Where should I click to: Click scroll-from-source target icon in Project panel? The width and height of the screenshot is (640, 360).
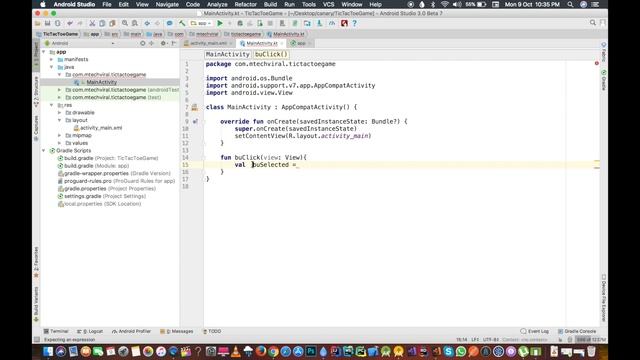pyautogui.click(x=142, y=43)
